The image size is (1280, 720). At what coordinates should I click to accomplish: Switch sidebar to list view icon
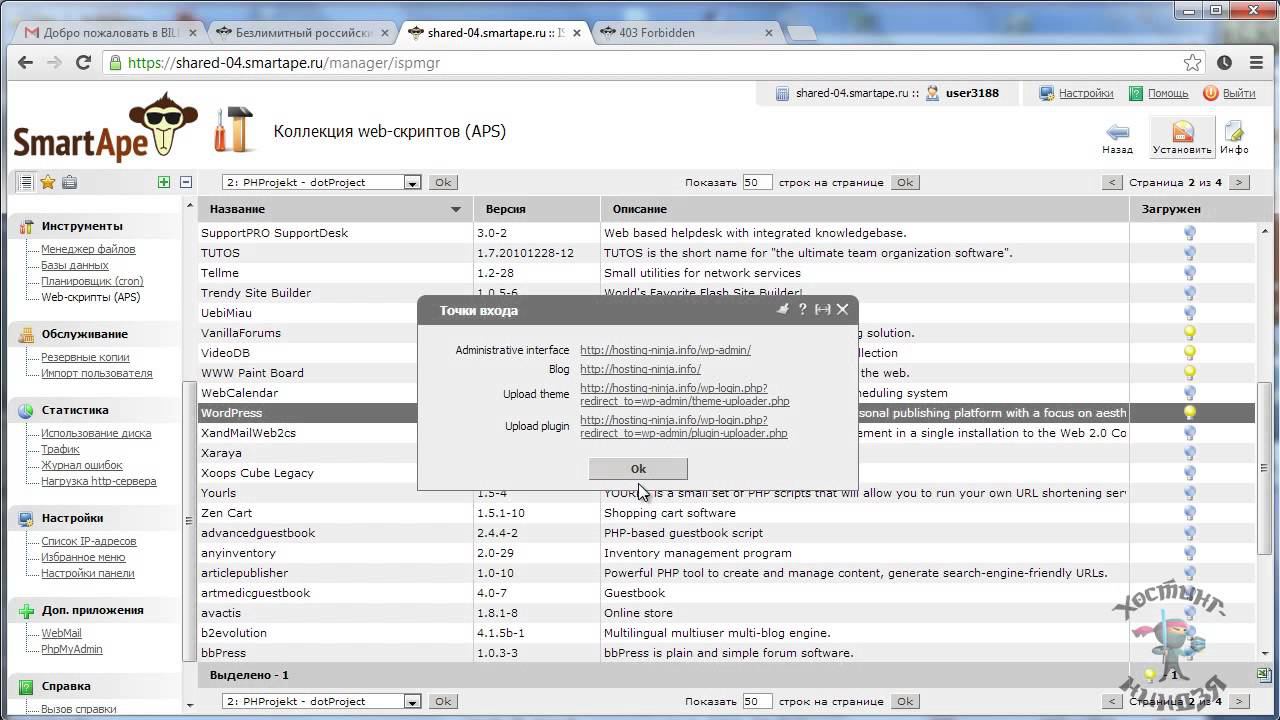(x=25, y=182)
